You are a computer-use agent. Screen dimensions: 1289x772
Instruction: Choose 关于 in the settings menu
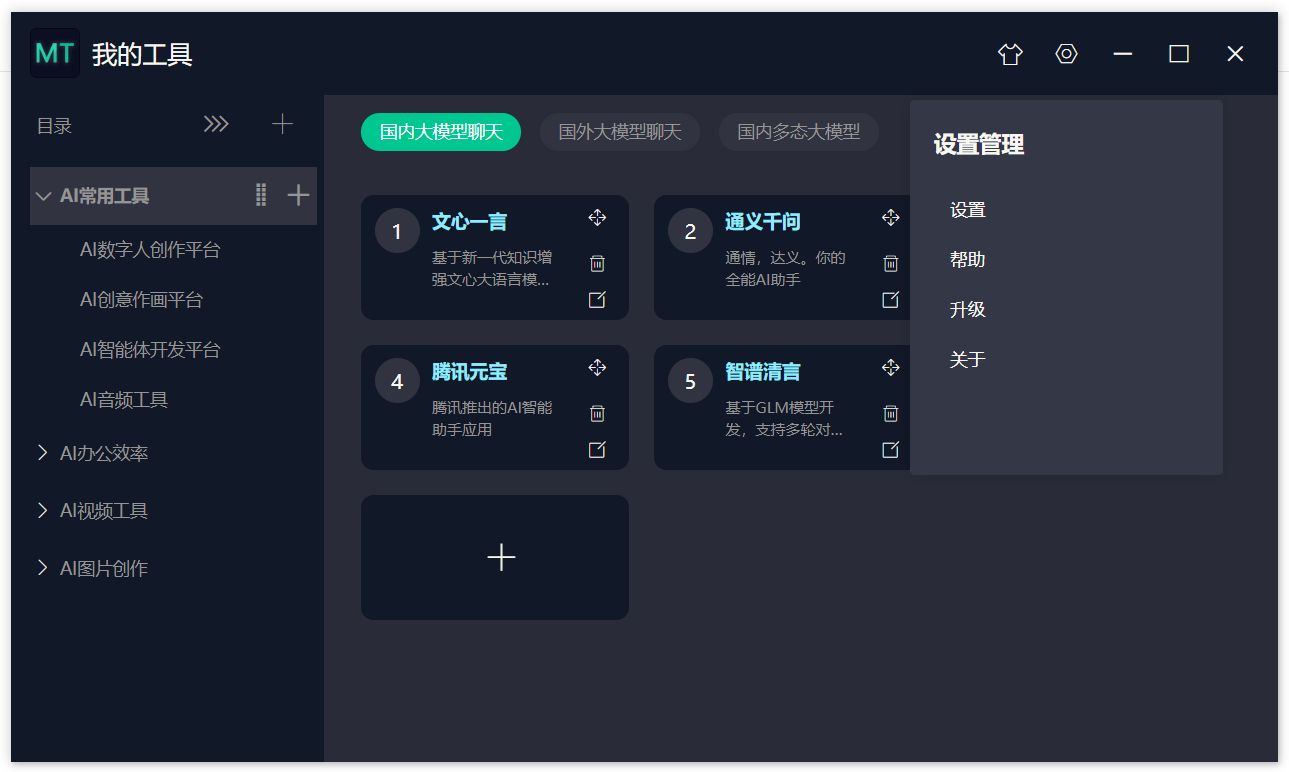(x=968, y=360)
